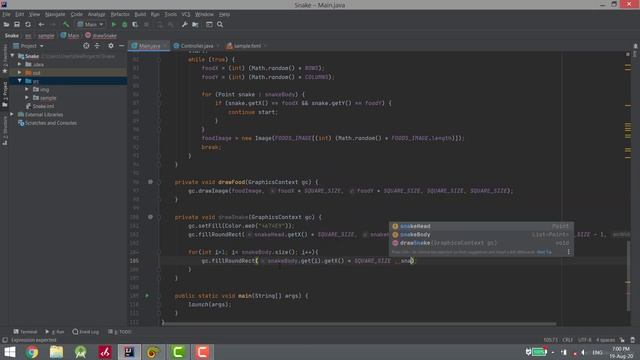This screenshot has height=360, width=640.
Task: Click the wrench Settings icon in toolbar
Action: click(x=184, y=24)
